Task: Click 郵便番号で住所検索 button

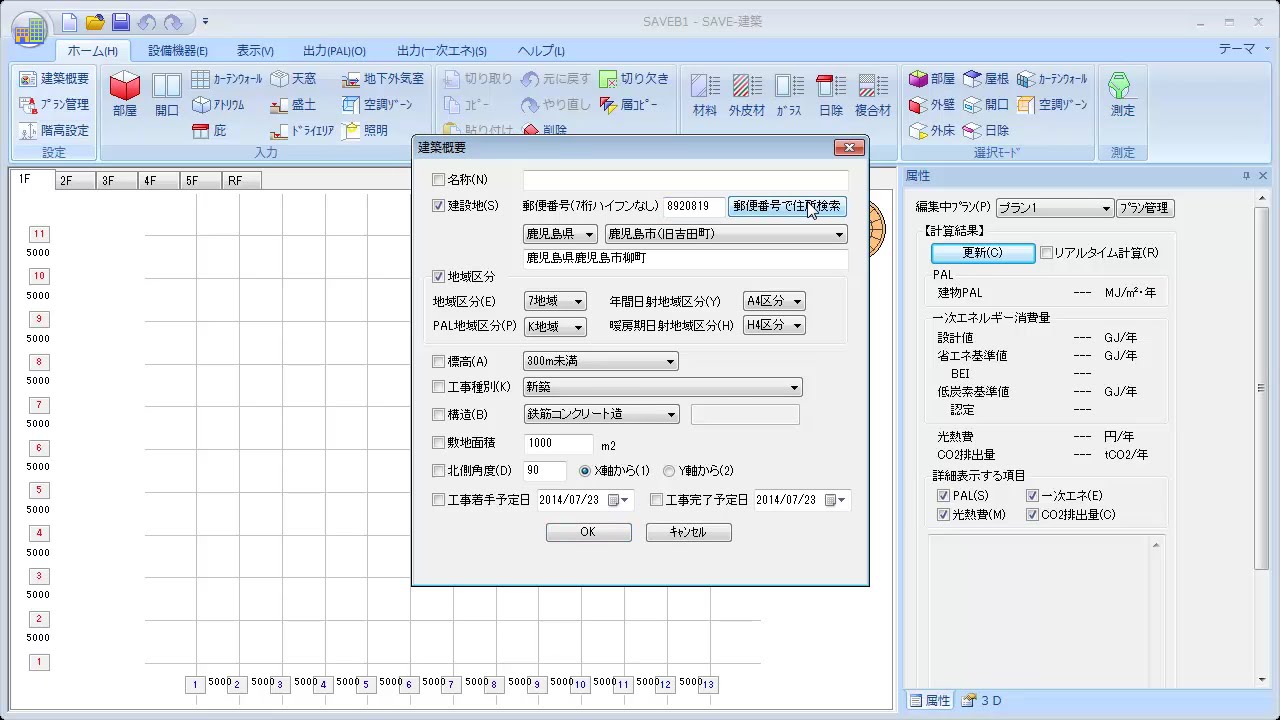Action: click(x=787, y=206)
